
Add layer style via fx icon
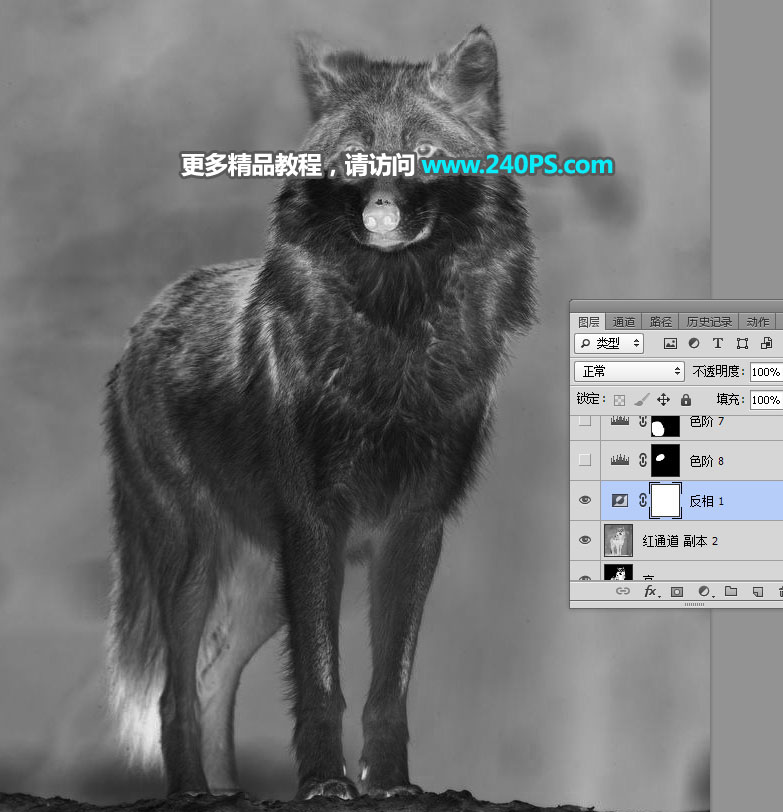650,592
